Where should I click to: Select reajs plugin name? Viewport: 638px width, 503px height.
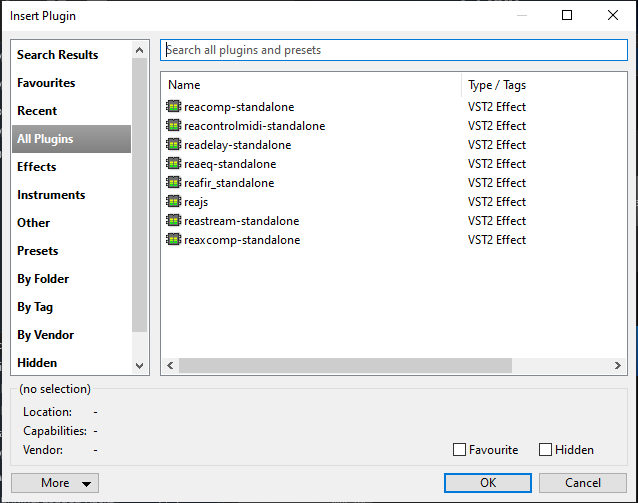[196, 202]
